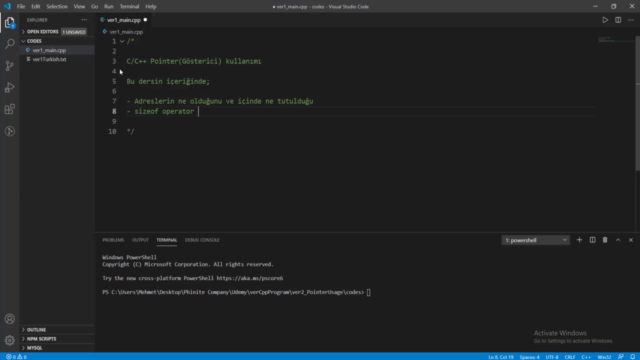Screen dimensions: 640x360
Task: Click the feedback icon in status bar
Action: pyautogui.click(x=620, y=357)
